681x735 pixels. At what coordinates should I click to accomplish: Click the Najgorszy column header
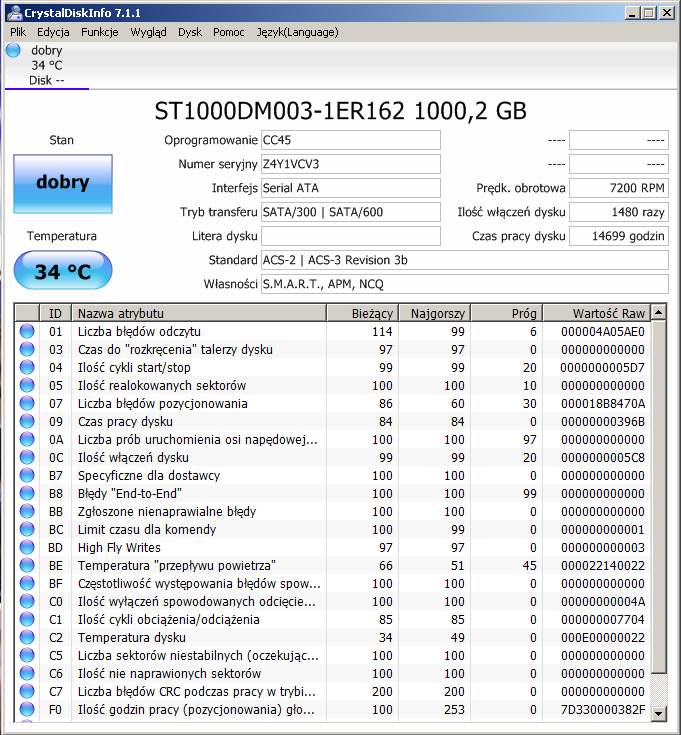point(434,313)
